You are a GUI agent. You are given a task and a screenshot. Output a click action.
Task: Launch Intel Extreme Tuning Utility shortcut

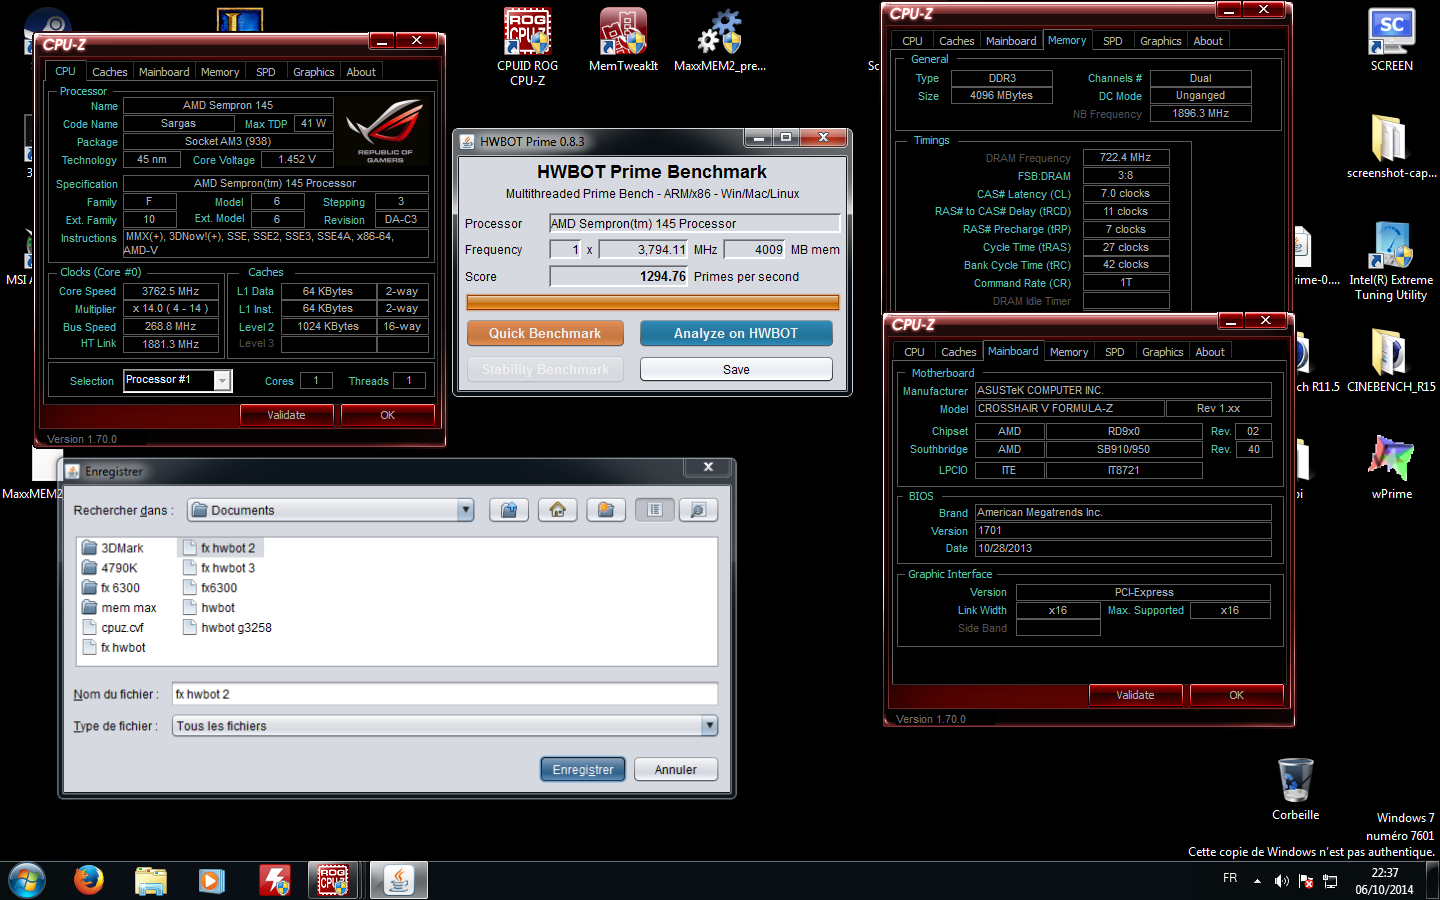[x=1391, y=262]
